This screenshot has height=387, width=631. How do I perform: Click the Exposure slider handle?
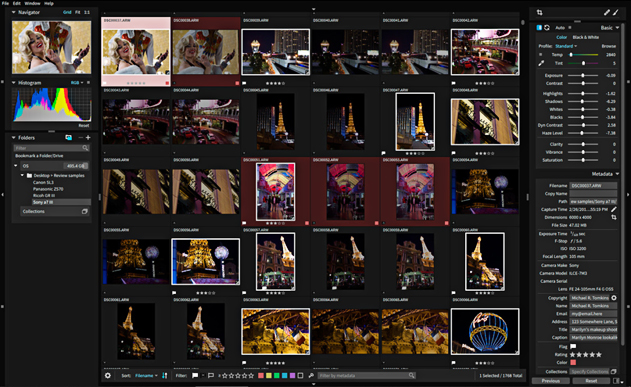pyautogui.click(x=583, y=75)
